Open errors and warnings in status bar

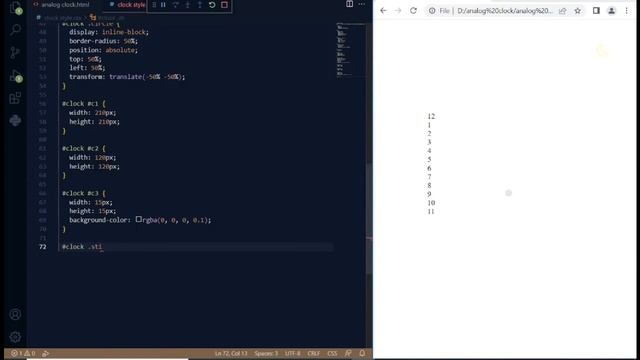point(23,353)
